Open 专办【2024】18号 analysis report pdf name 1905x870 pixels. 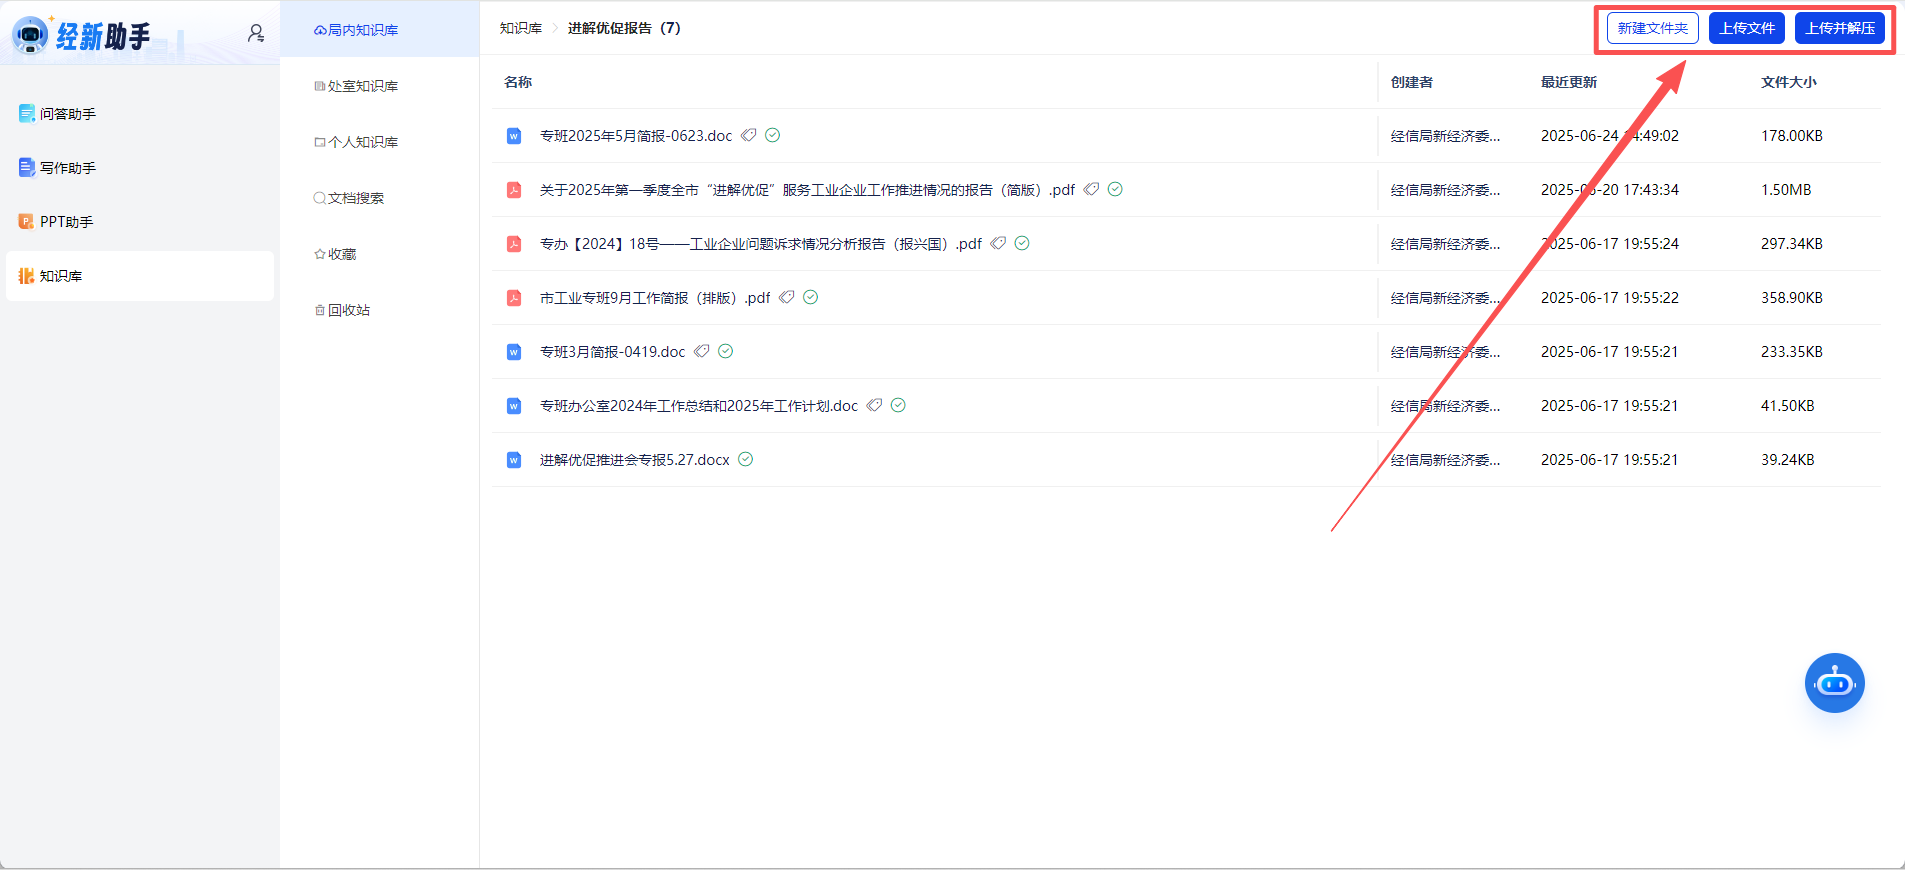(x=761, y=244)
